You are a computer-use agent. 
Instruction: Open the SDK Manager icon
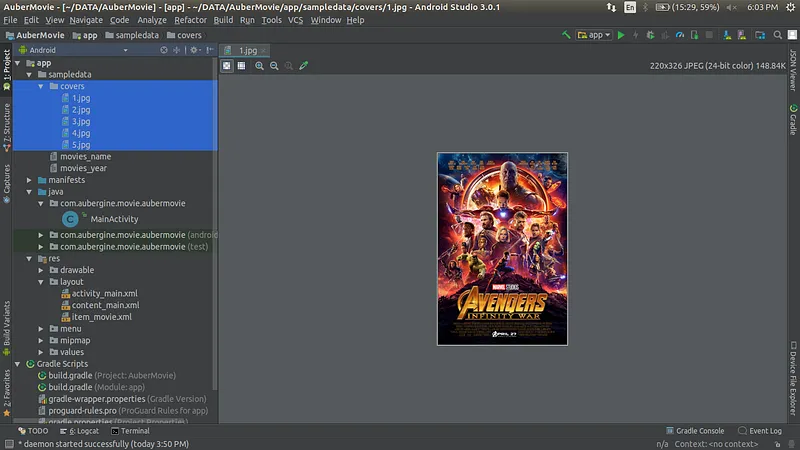coord(727,35)
